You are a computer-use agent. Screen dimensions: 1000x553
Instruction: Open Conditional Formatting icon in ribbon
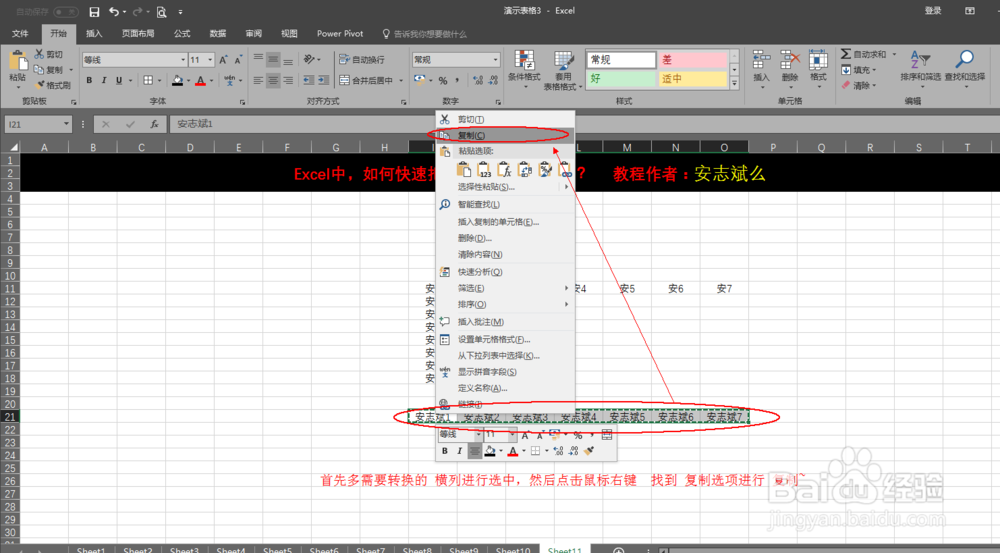524,60
